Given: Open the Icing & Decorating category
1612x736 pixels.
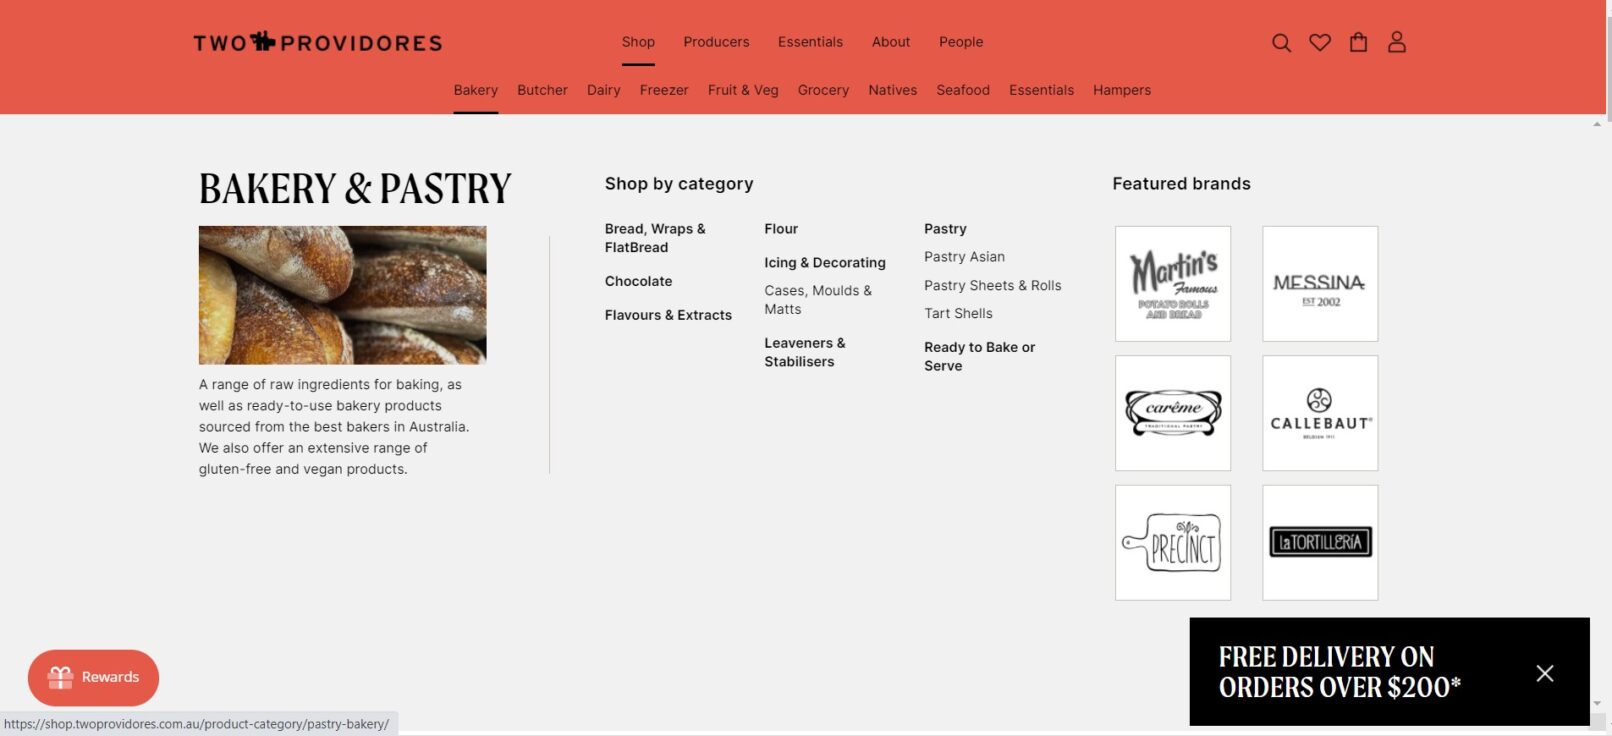Looking at the screenshot, I should pos(825,263).
